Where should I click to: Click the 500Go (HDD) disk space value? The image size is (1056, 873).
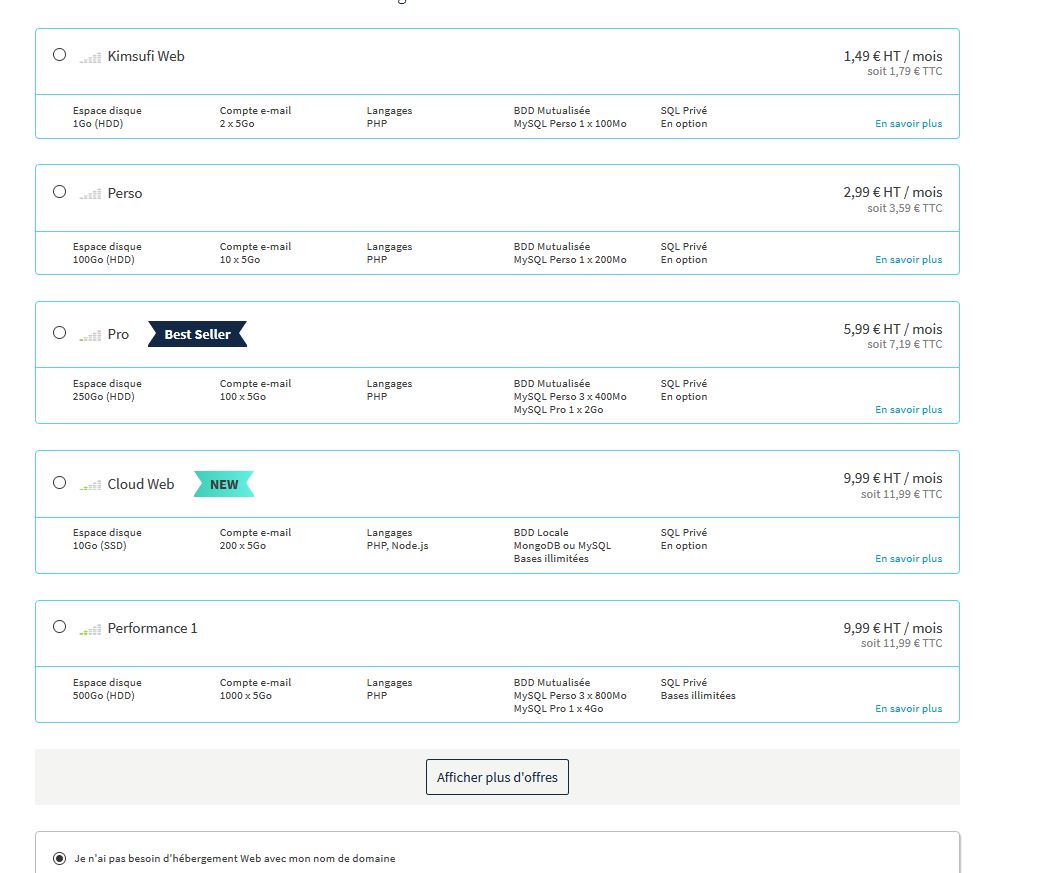104,696
